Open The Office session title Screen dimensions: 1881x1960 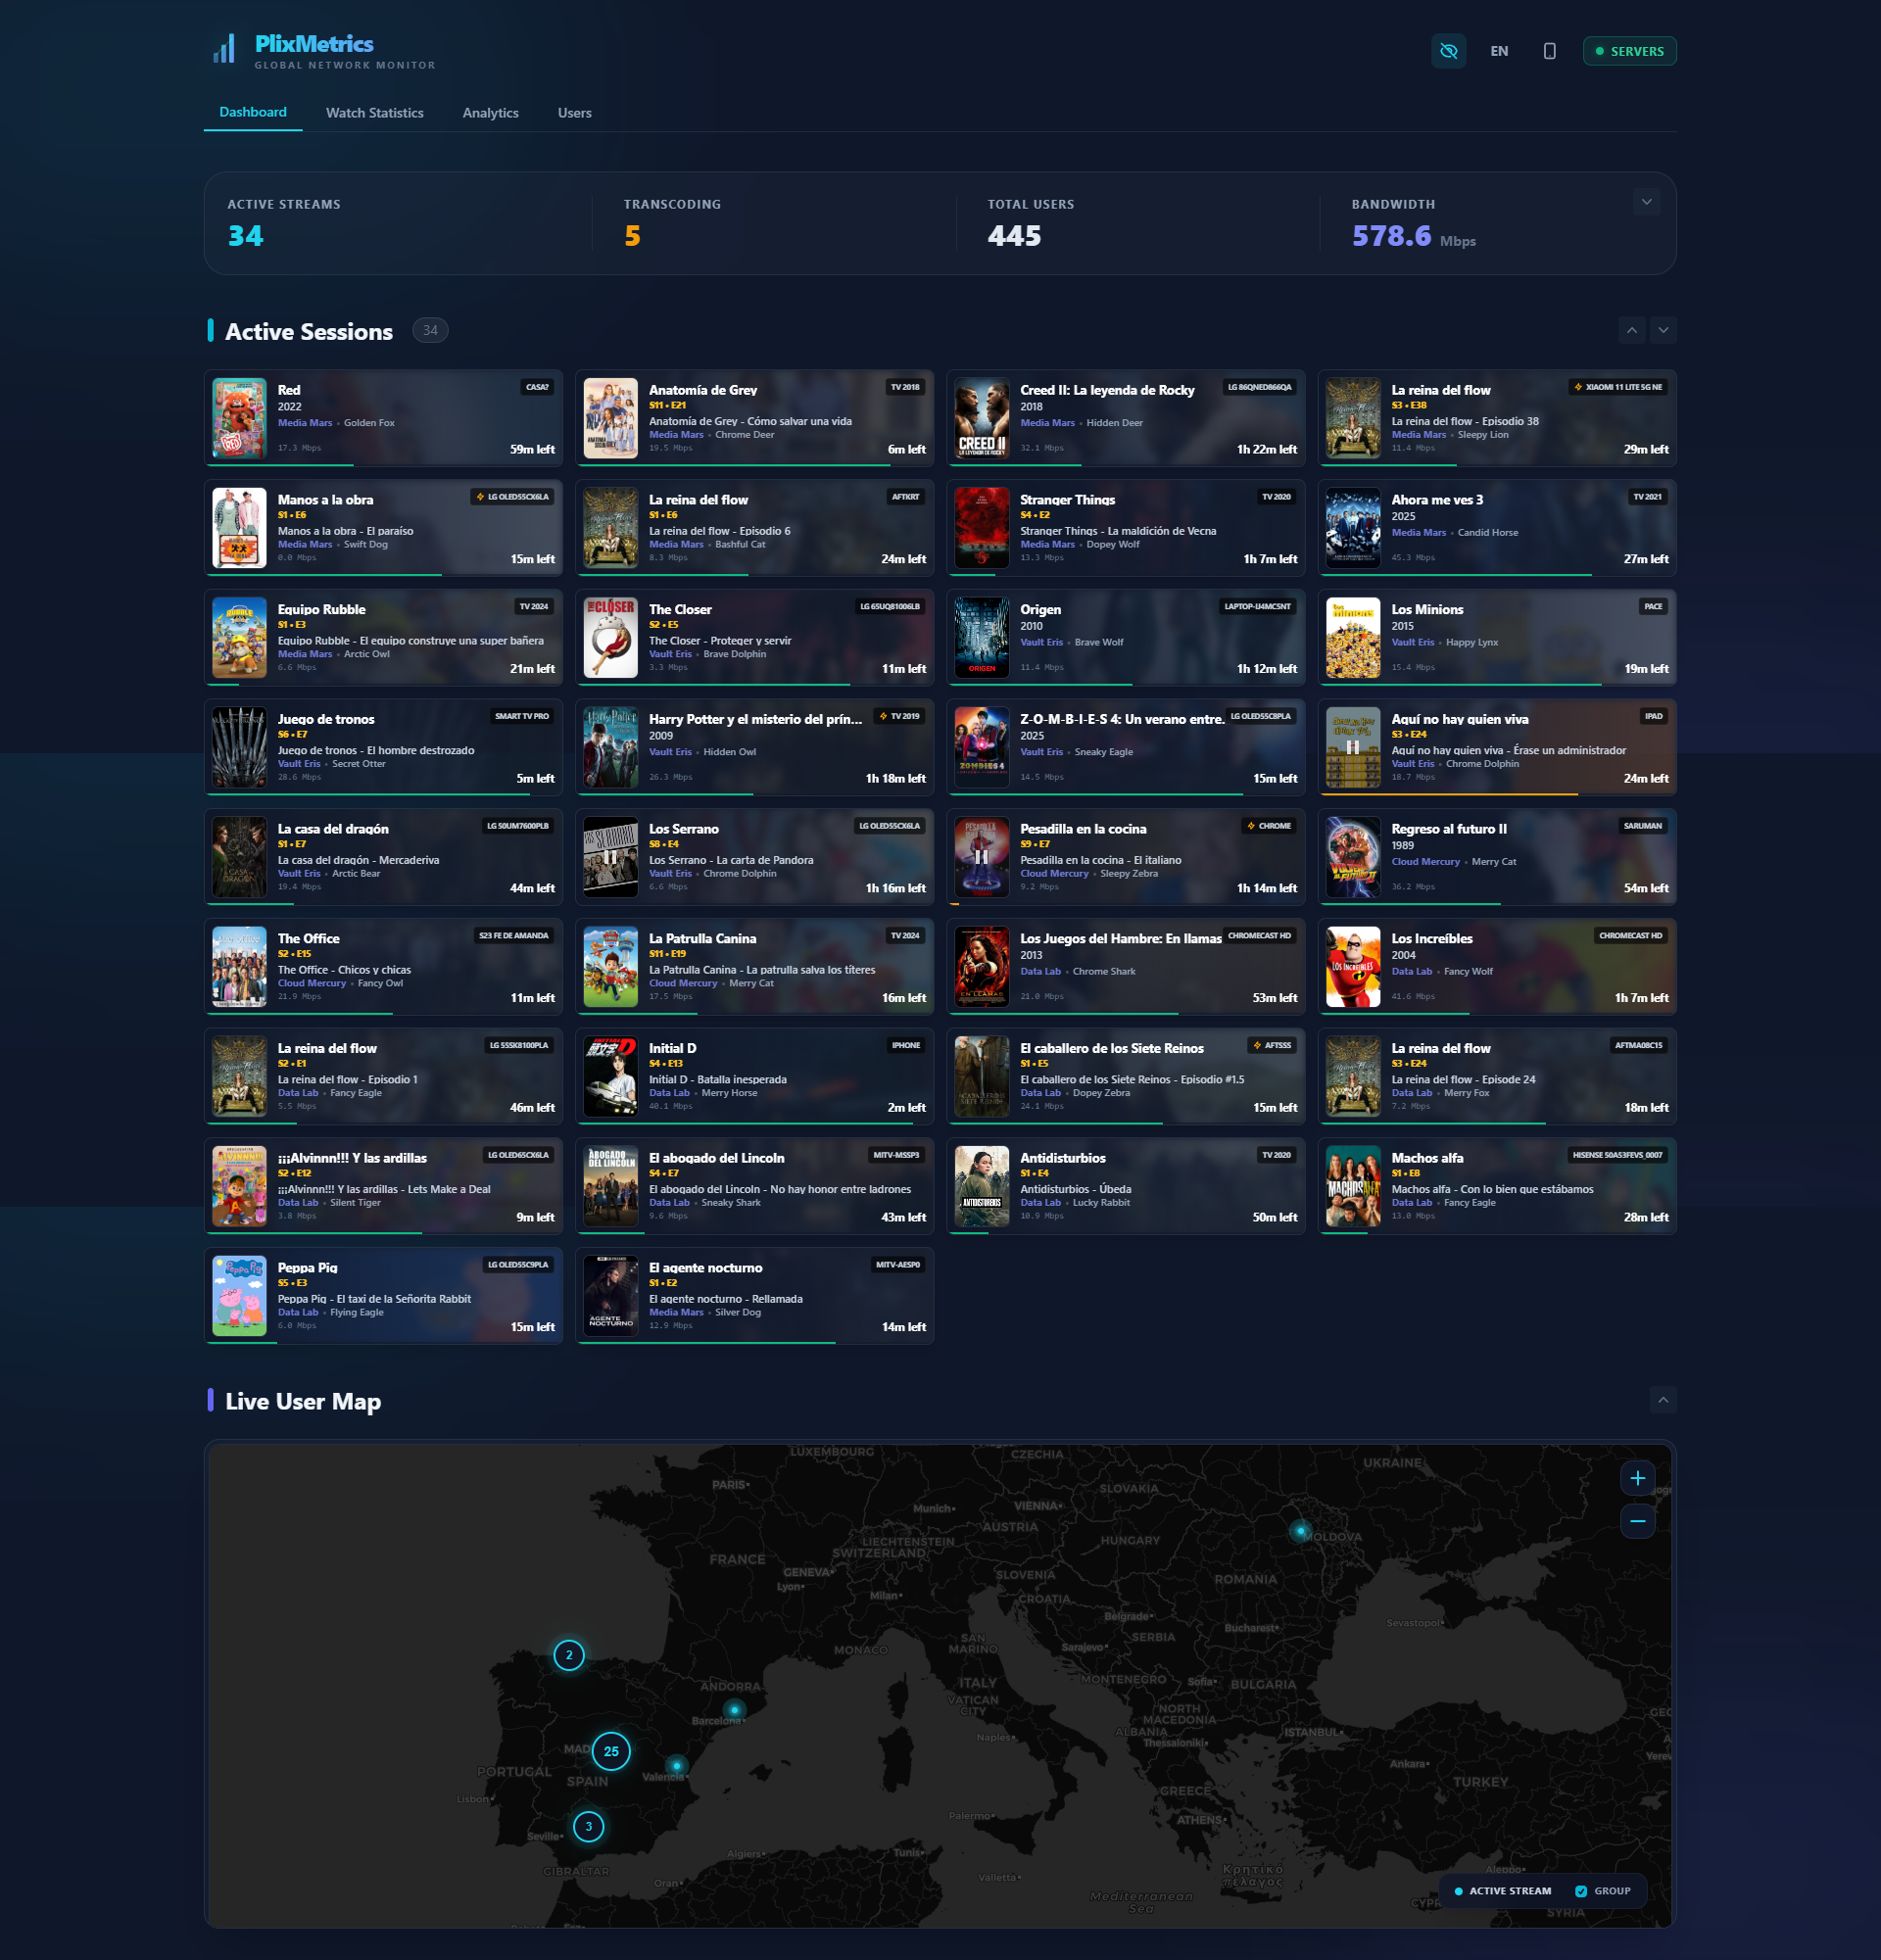[309, 938]
